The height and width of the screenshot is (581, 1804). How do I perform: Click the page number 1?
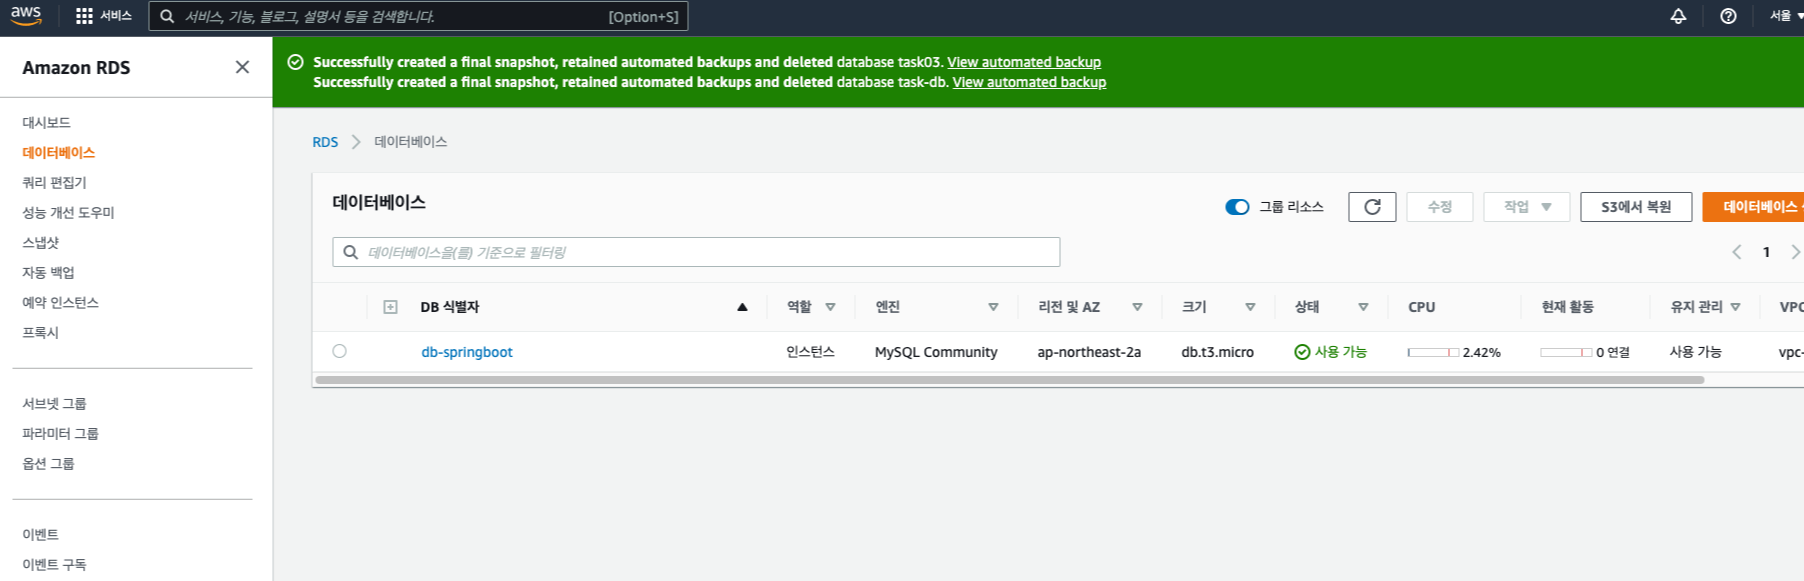coord(1766,252)
